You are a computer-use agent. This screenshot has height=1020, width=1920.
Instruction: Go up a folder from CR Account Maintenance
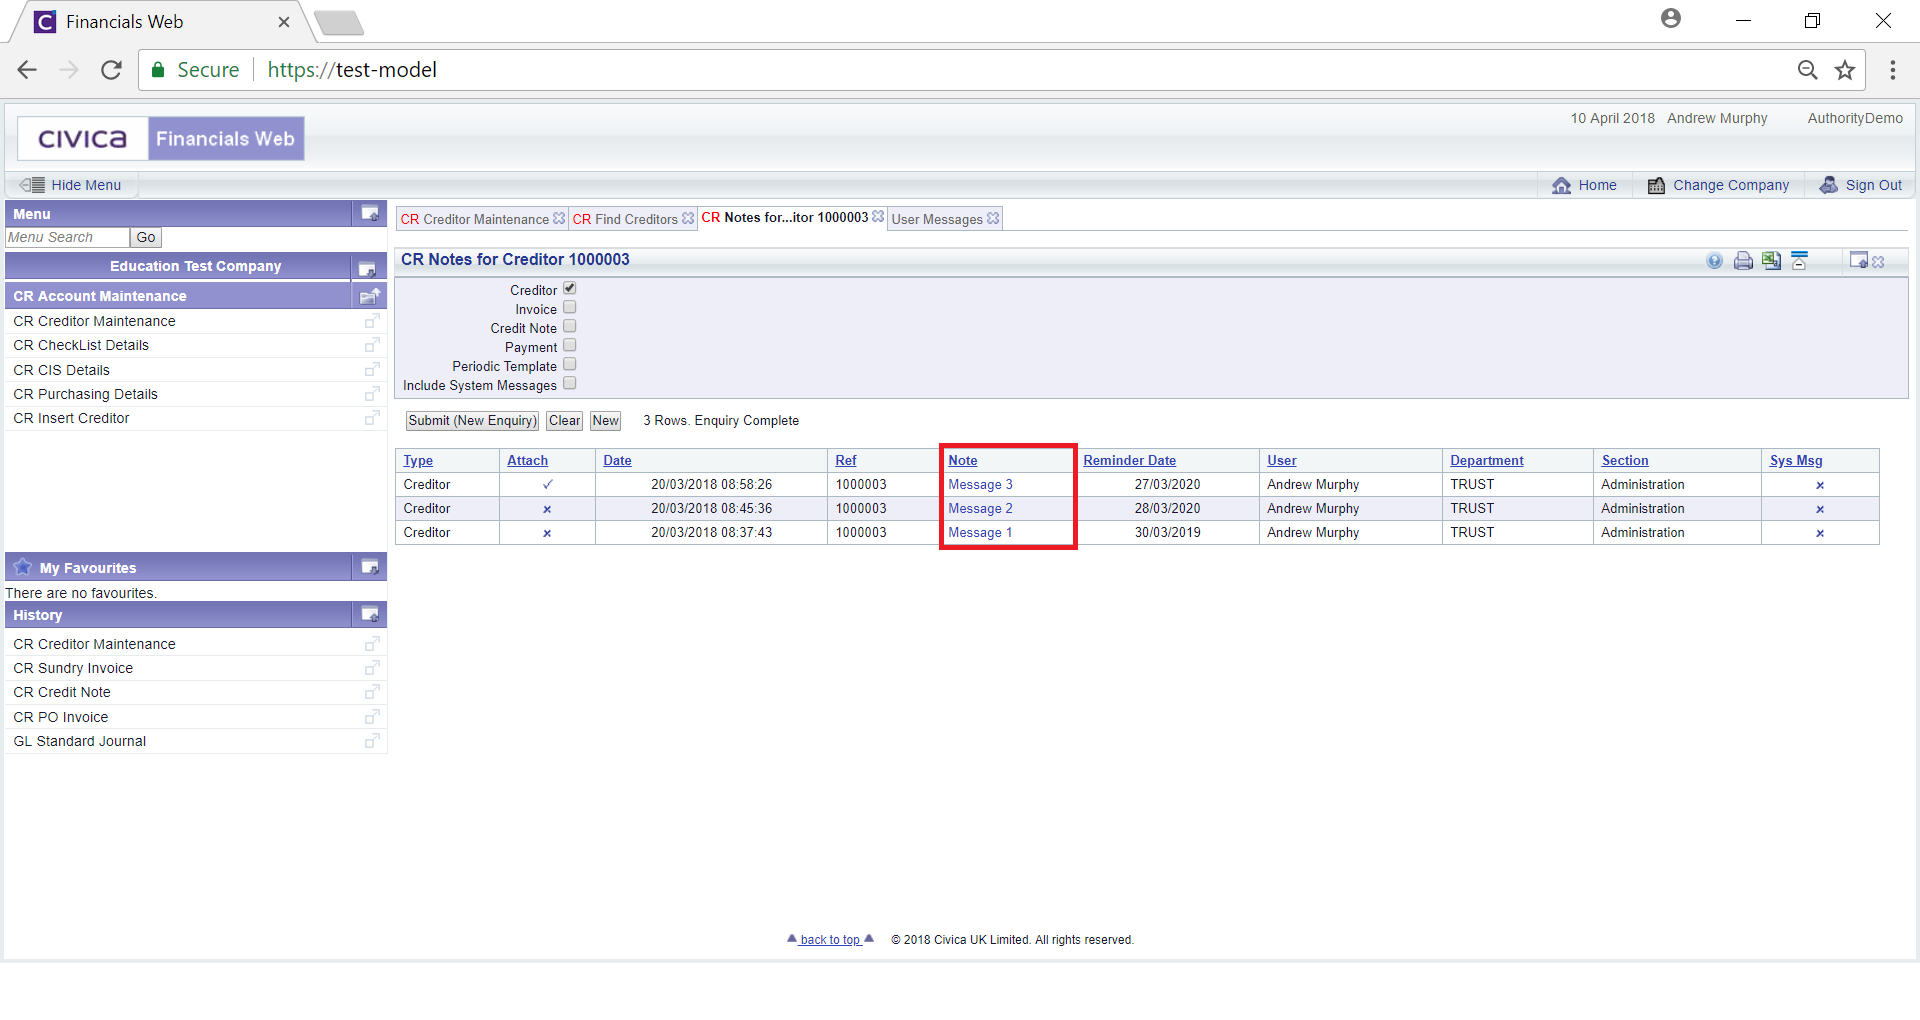370,296
